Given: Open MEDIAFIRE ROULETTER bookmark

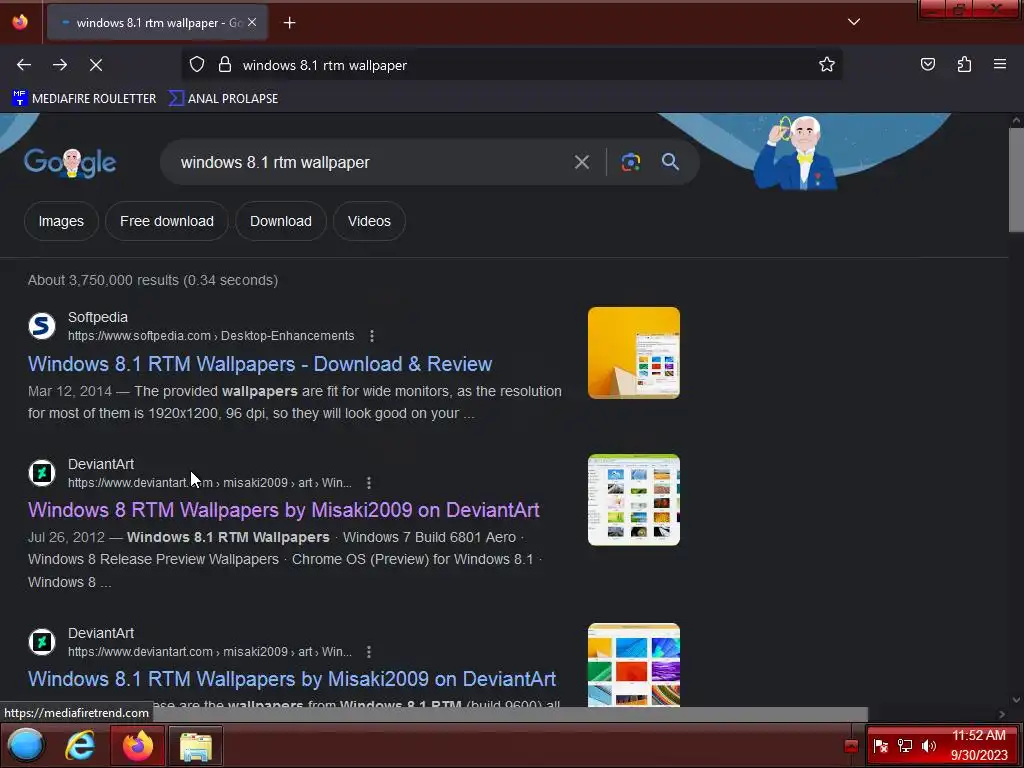Looking at the screenshot, I should pos(84,99).
